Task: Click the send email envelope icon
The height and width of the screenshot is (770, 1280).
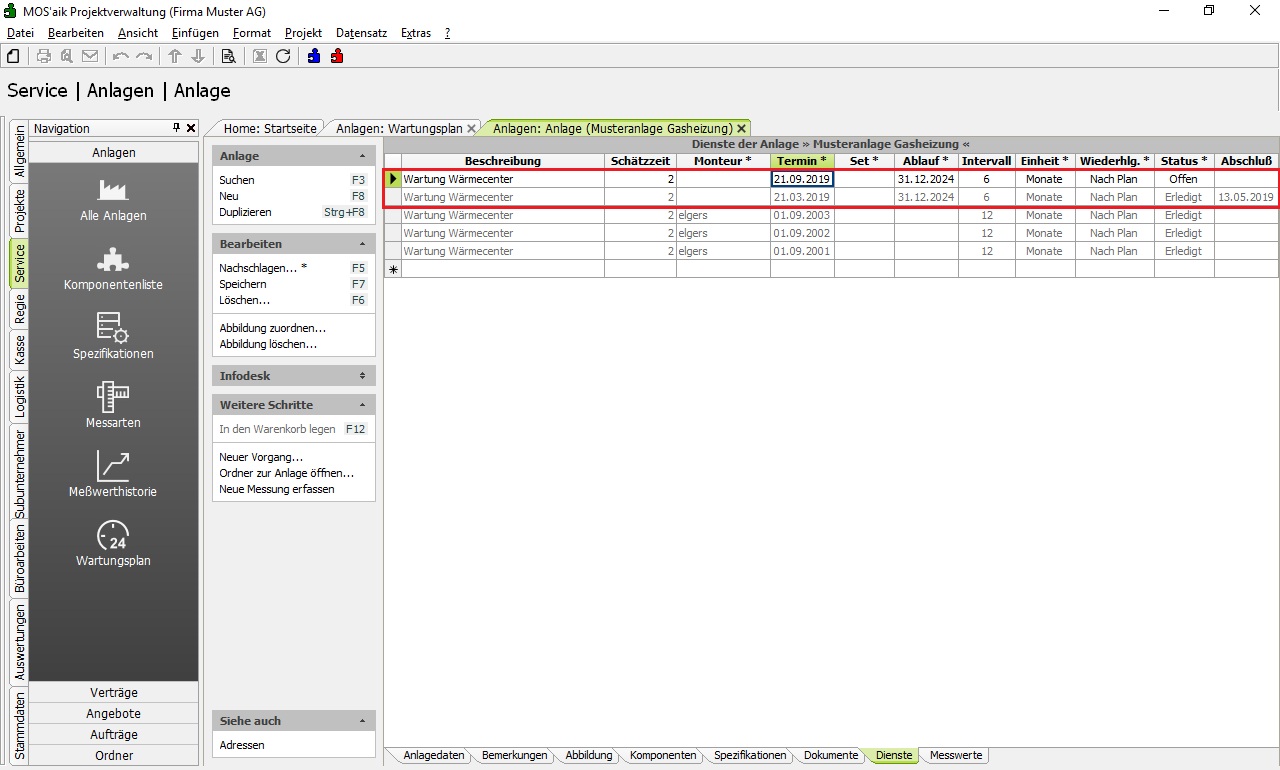Action: click(x=90, y=56)
